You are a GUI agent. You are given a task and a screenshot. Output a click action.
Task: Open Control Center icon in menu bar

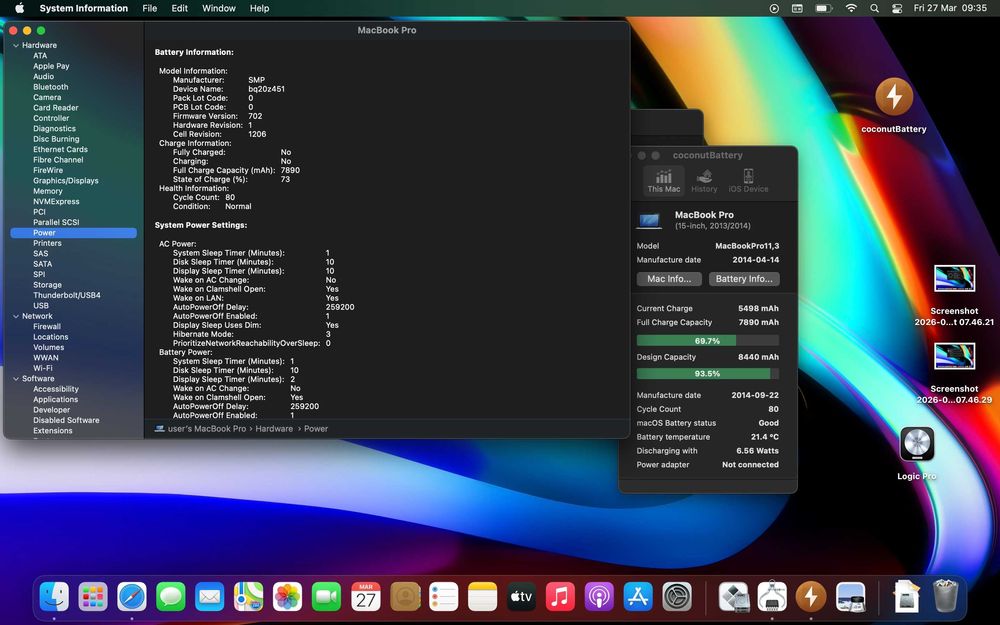coord(897,8)
